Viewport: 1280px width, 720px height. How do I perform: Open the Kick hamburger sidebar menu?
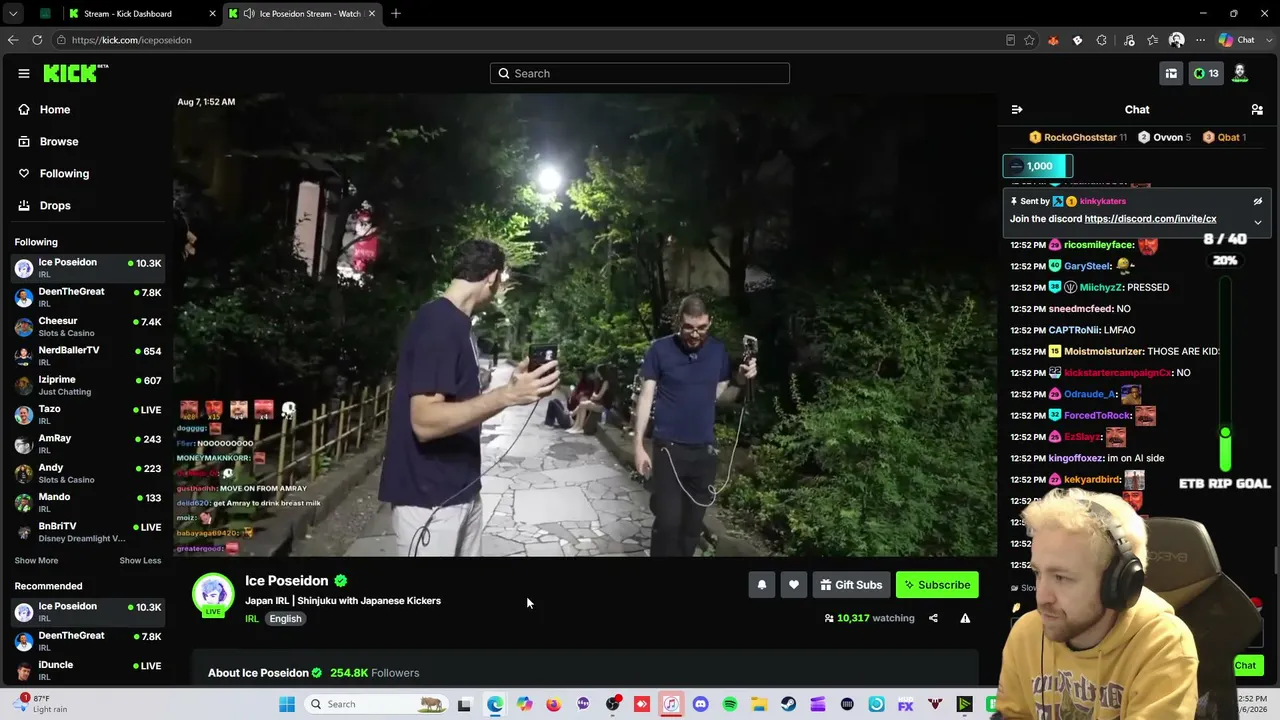23,73
